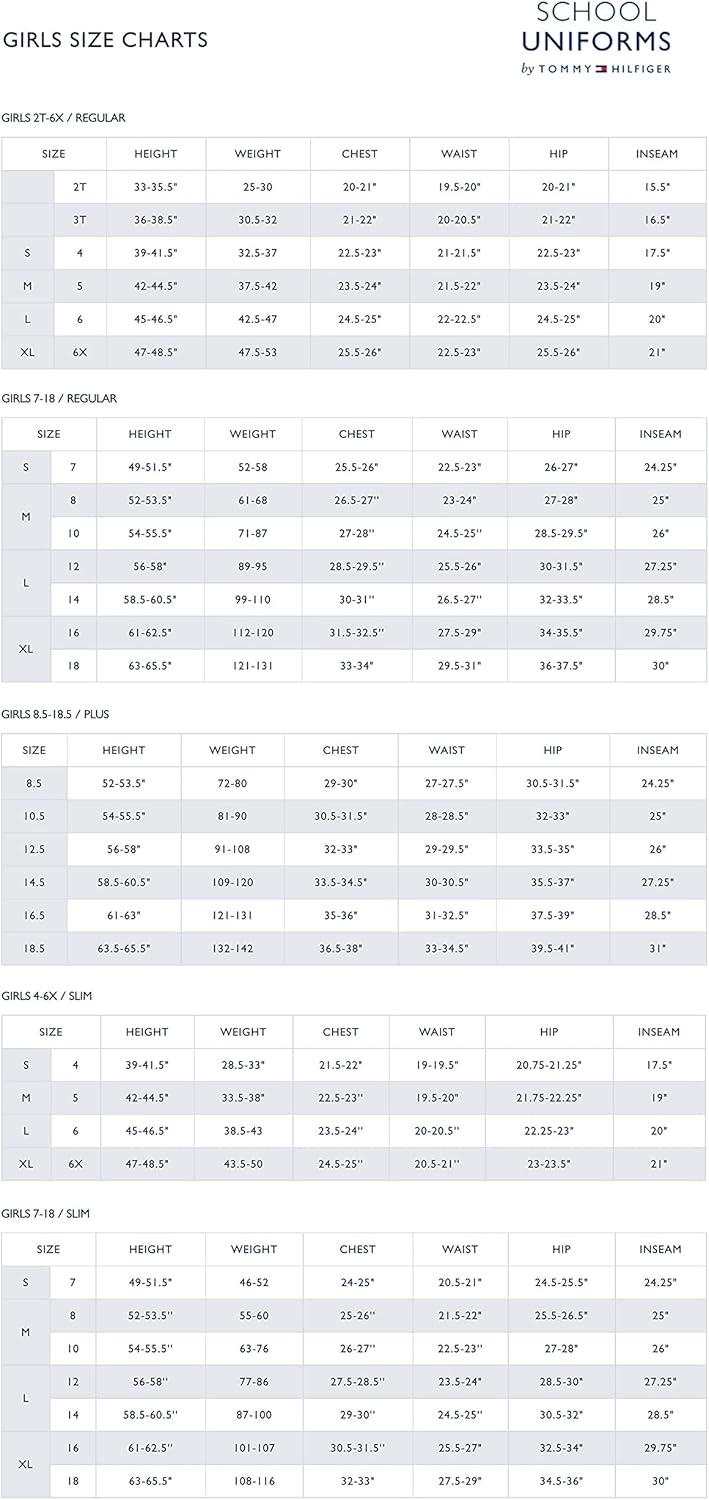Click the 6X size cell in regular chart
The height and width of the screenshot is (1500, 709).
click(80, 352)
